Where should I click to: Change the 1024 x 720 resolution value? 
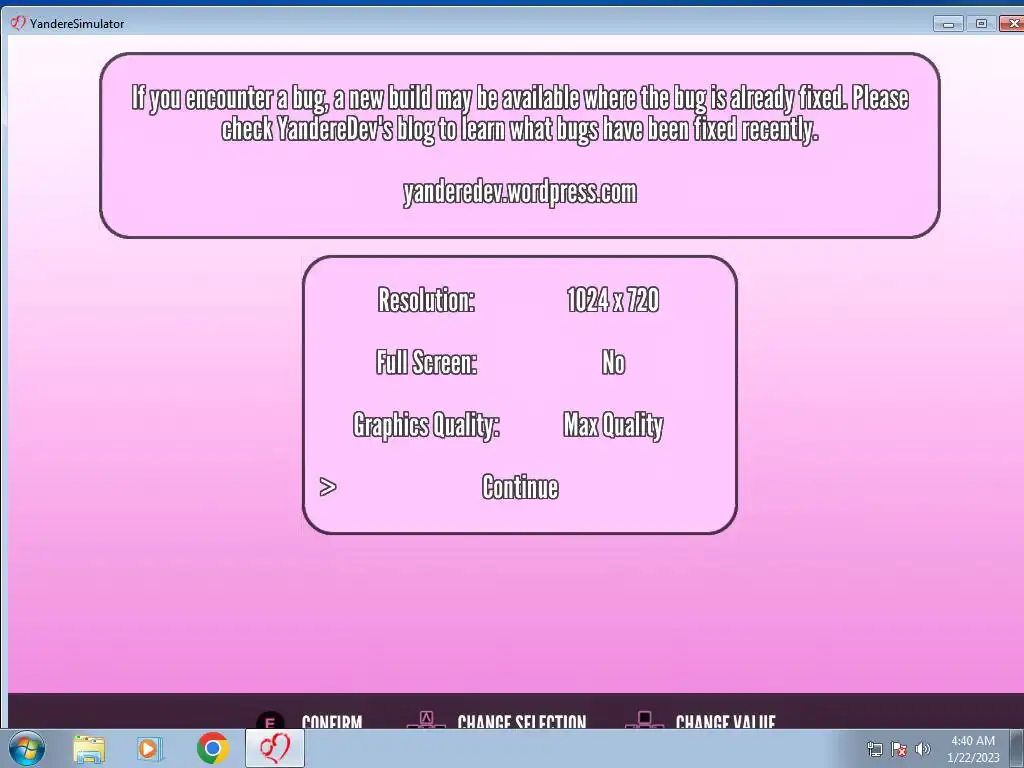[613, 300]
